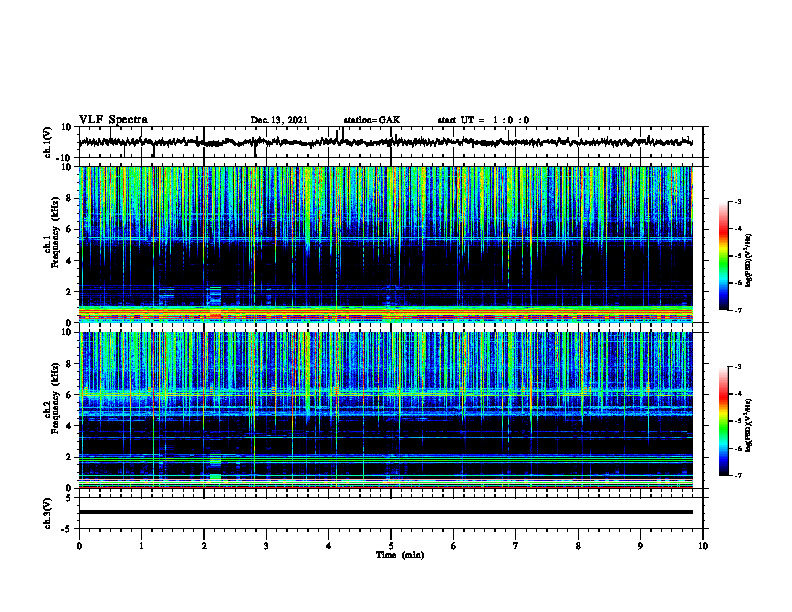Click inside the ch.2 spectrogram panel

pos(386,410)
